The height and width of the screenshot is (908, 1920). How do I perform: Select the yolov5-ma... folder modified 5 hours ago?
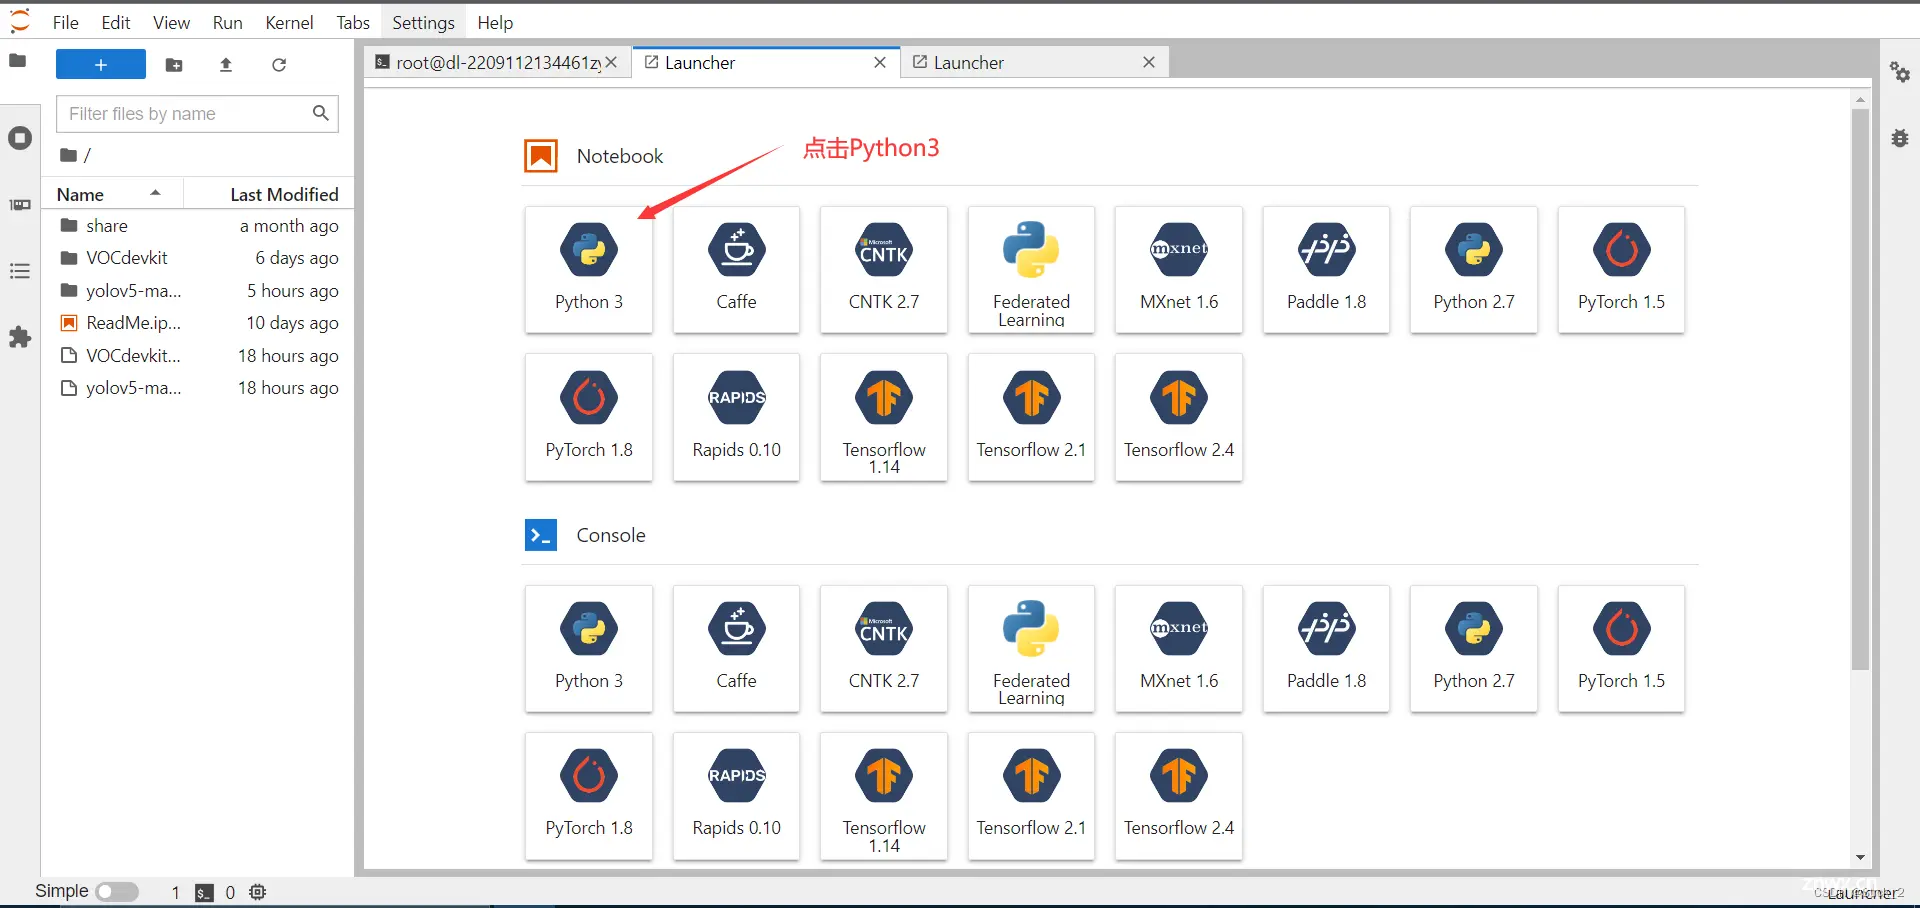click(x=199, y=291)
